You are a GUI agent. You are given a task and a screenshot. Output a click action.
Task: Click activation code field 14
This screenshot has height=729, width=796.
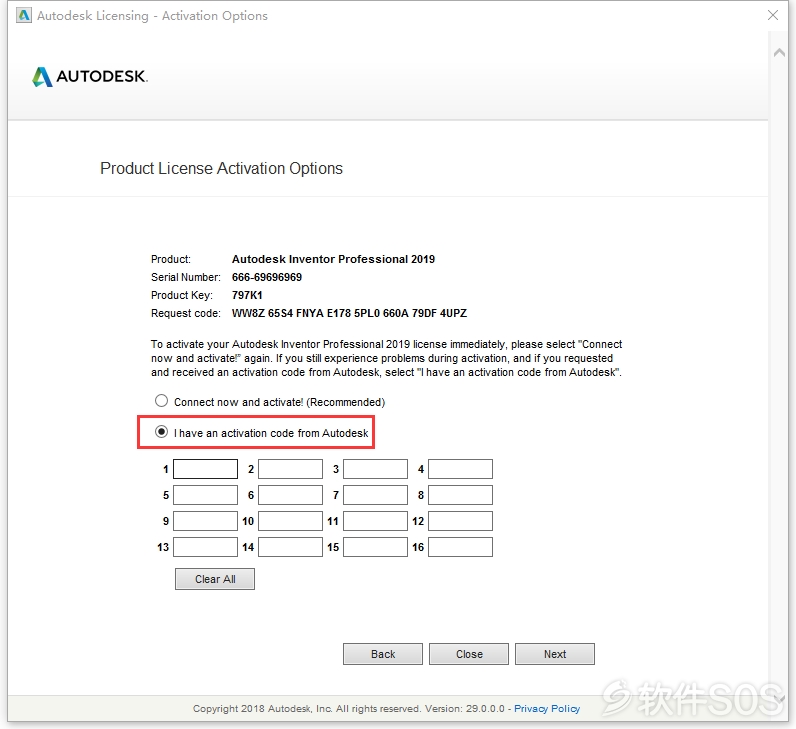coord(290,547)
